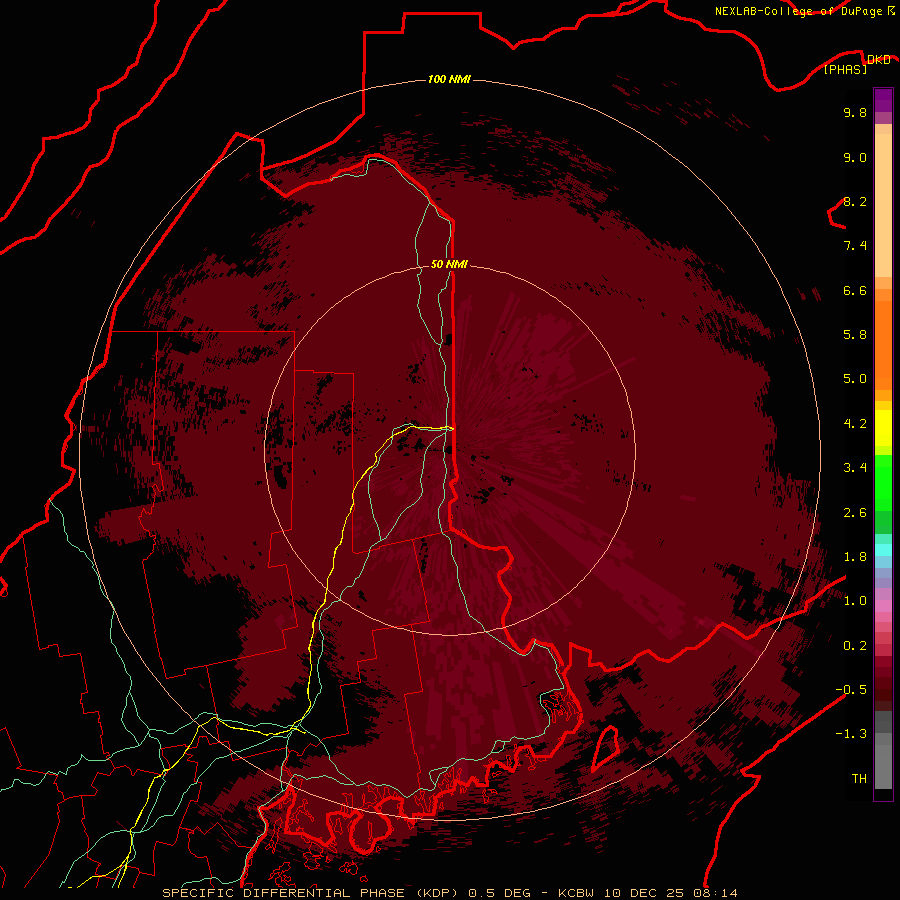
Task: Click the -0.5 color scale label
Action: (x=851, y=690)
